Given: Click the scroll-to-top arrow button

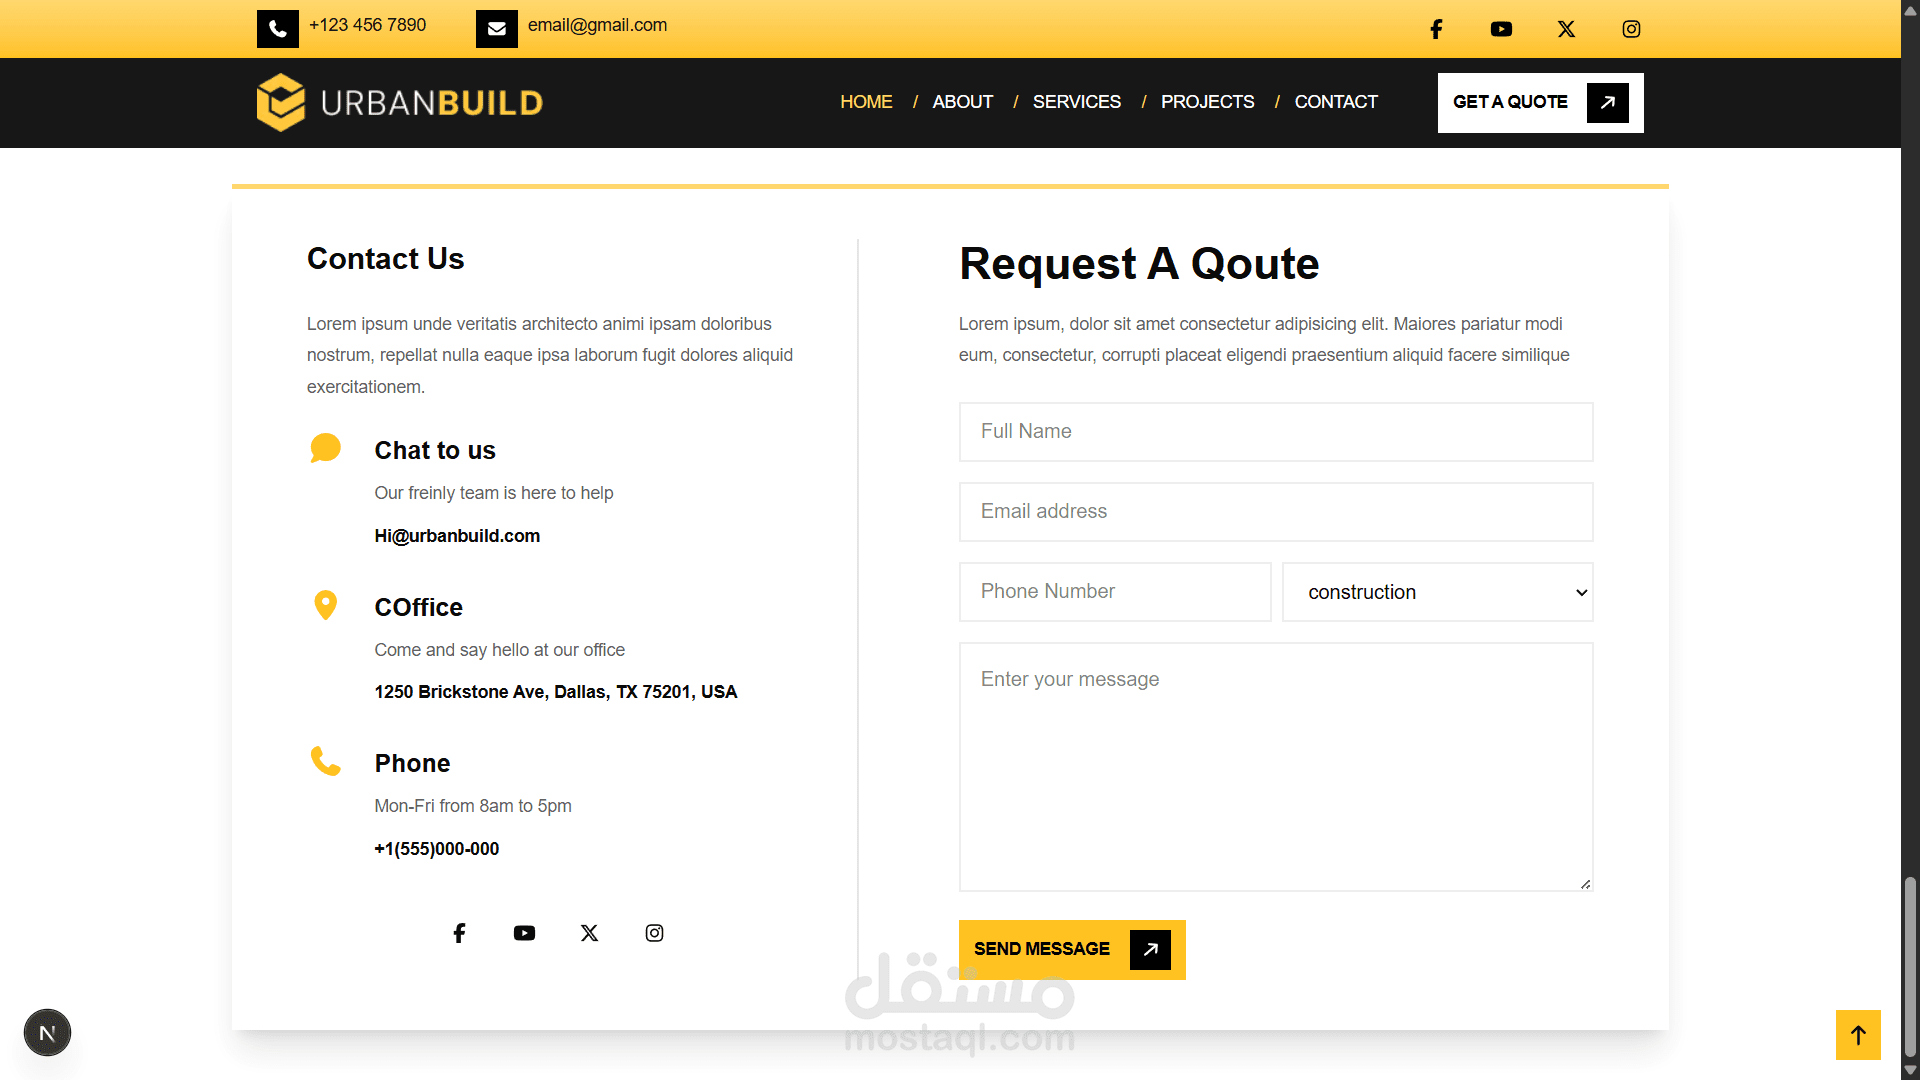Looking at the screenshot, I should point(1858,1035).
